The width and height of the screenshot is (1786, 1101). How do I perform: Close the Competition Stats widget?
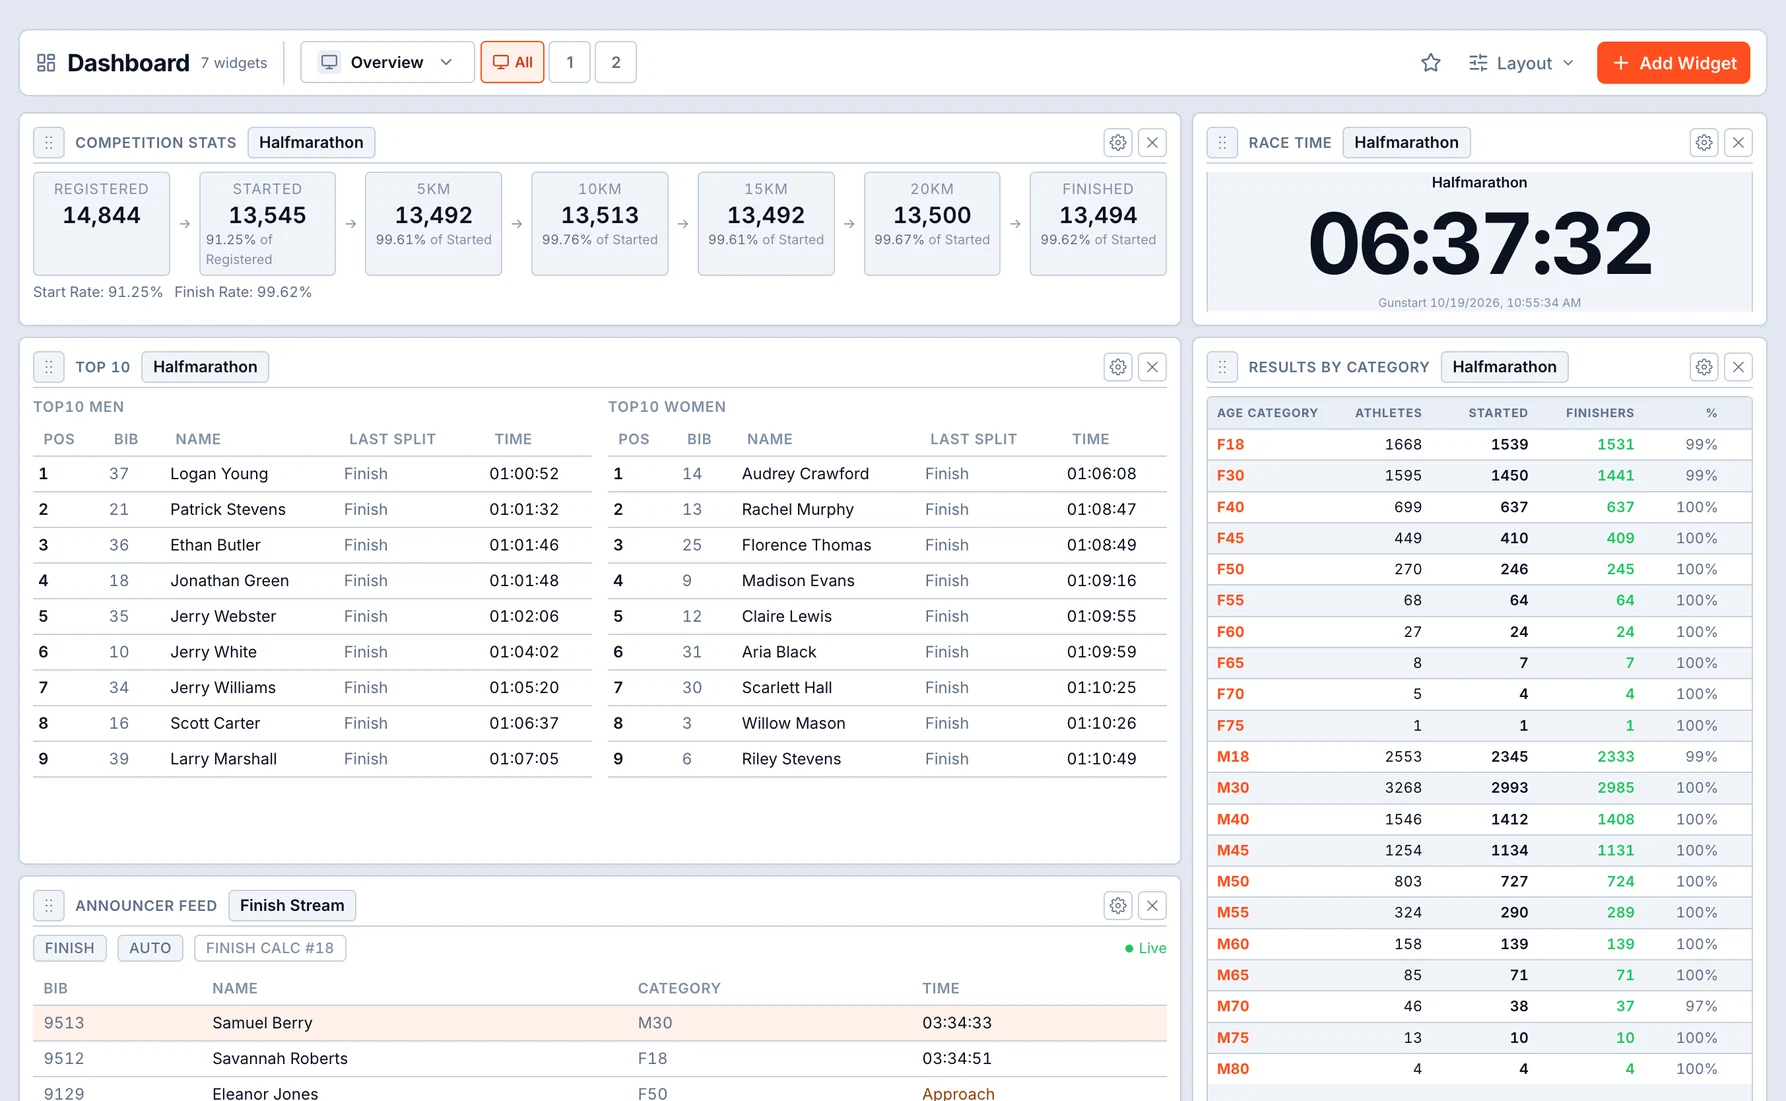tap(1152, 143)
